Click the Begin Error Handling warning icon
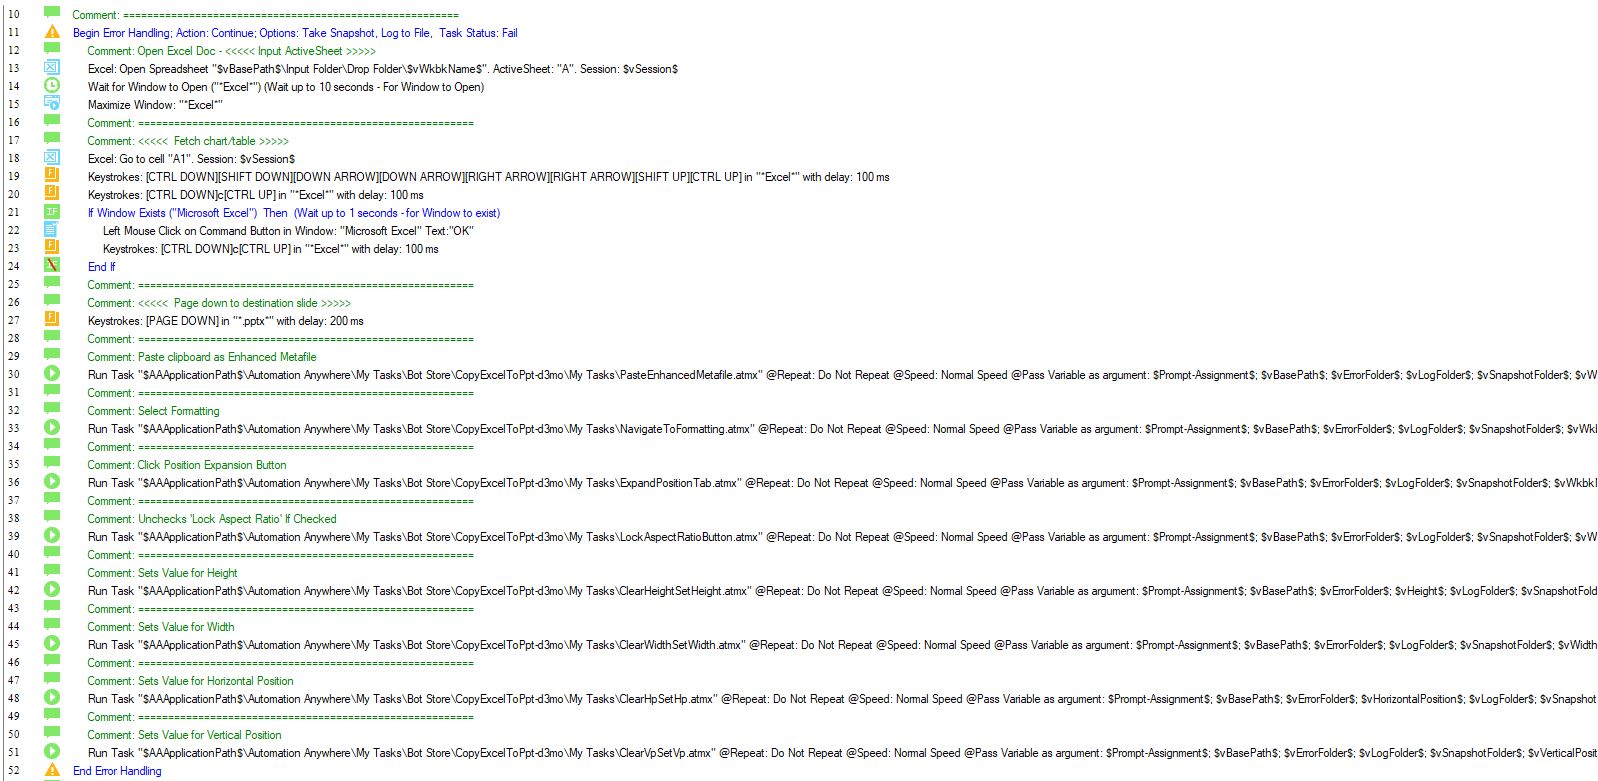Viewport: 1598px width, 781px height. coord(52,33)
